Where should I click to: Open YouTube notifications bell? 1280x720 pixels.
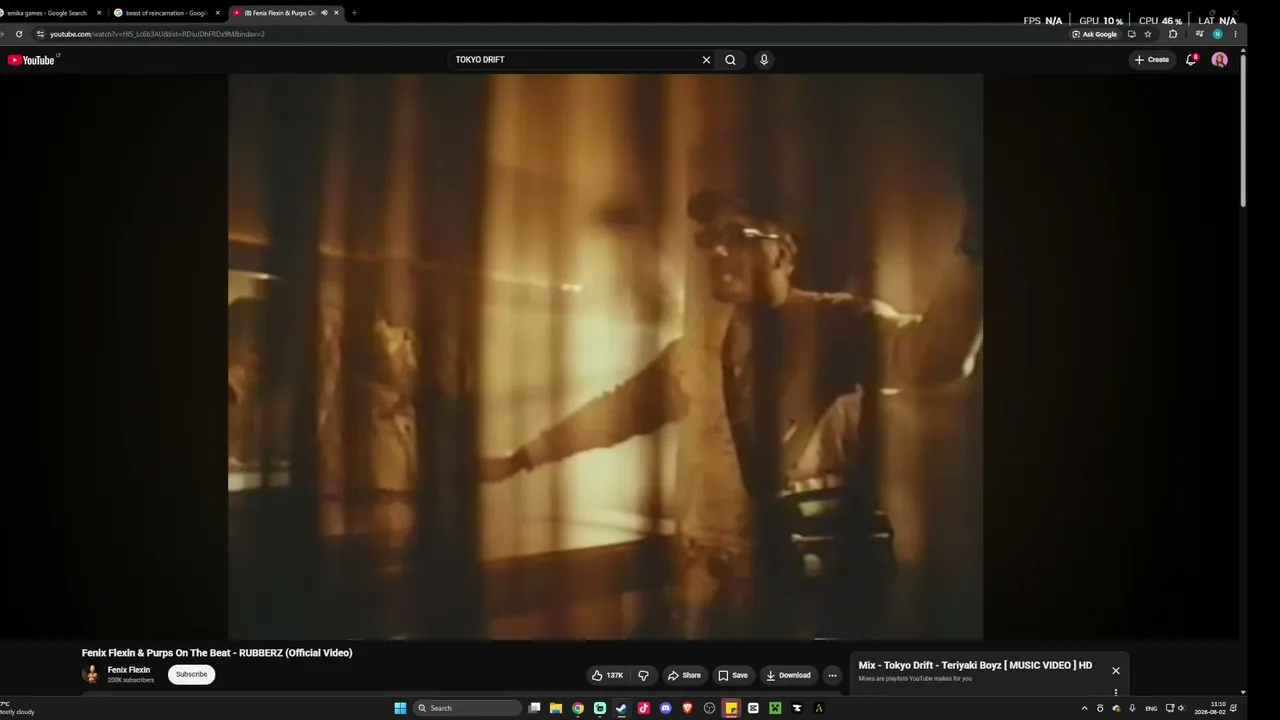point(1191,60)
